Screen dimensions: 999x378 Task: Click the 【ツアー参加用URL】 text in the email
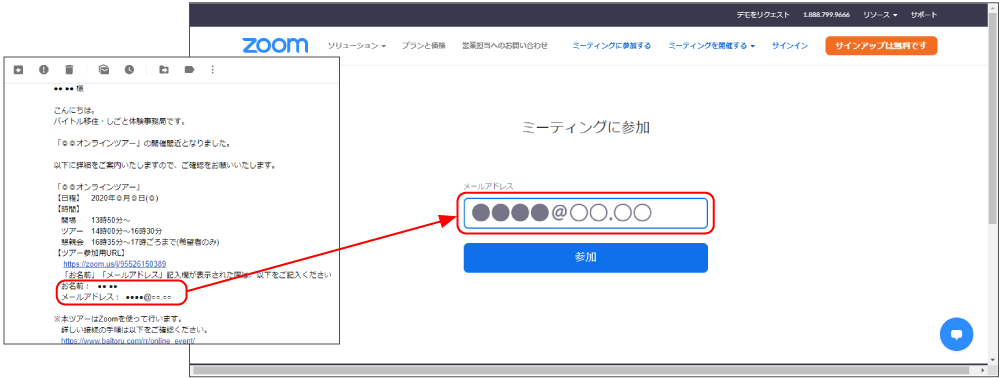[x=90, y=253]
